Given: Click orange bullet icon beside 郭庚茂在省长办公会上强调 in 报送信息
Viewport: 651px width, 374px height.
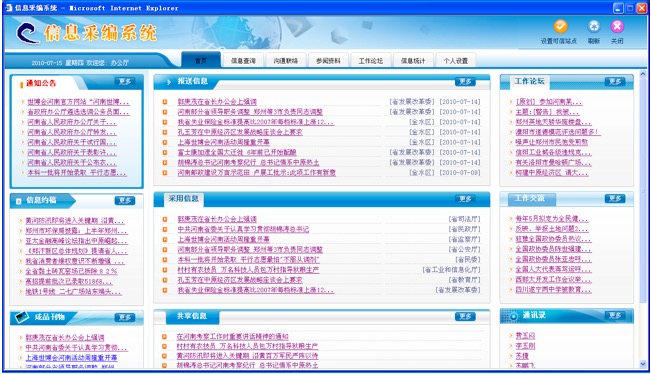Looking at the screenshot, I should coord(165,102).
